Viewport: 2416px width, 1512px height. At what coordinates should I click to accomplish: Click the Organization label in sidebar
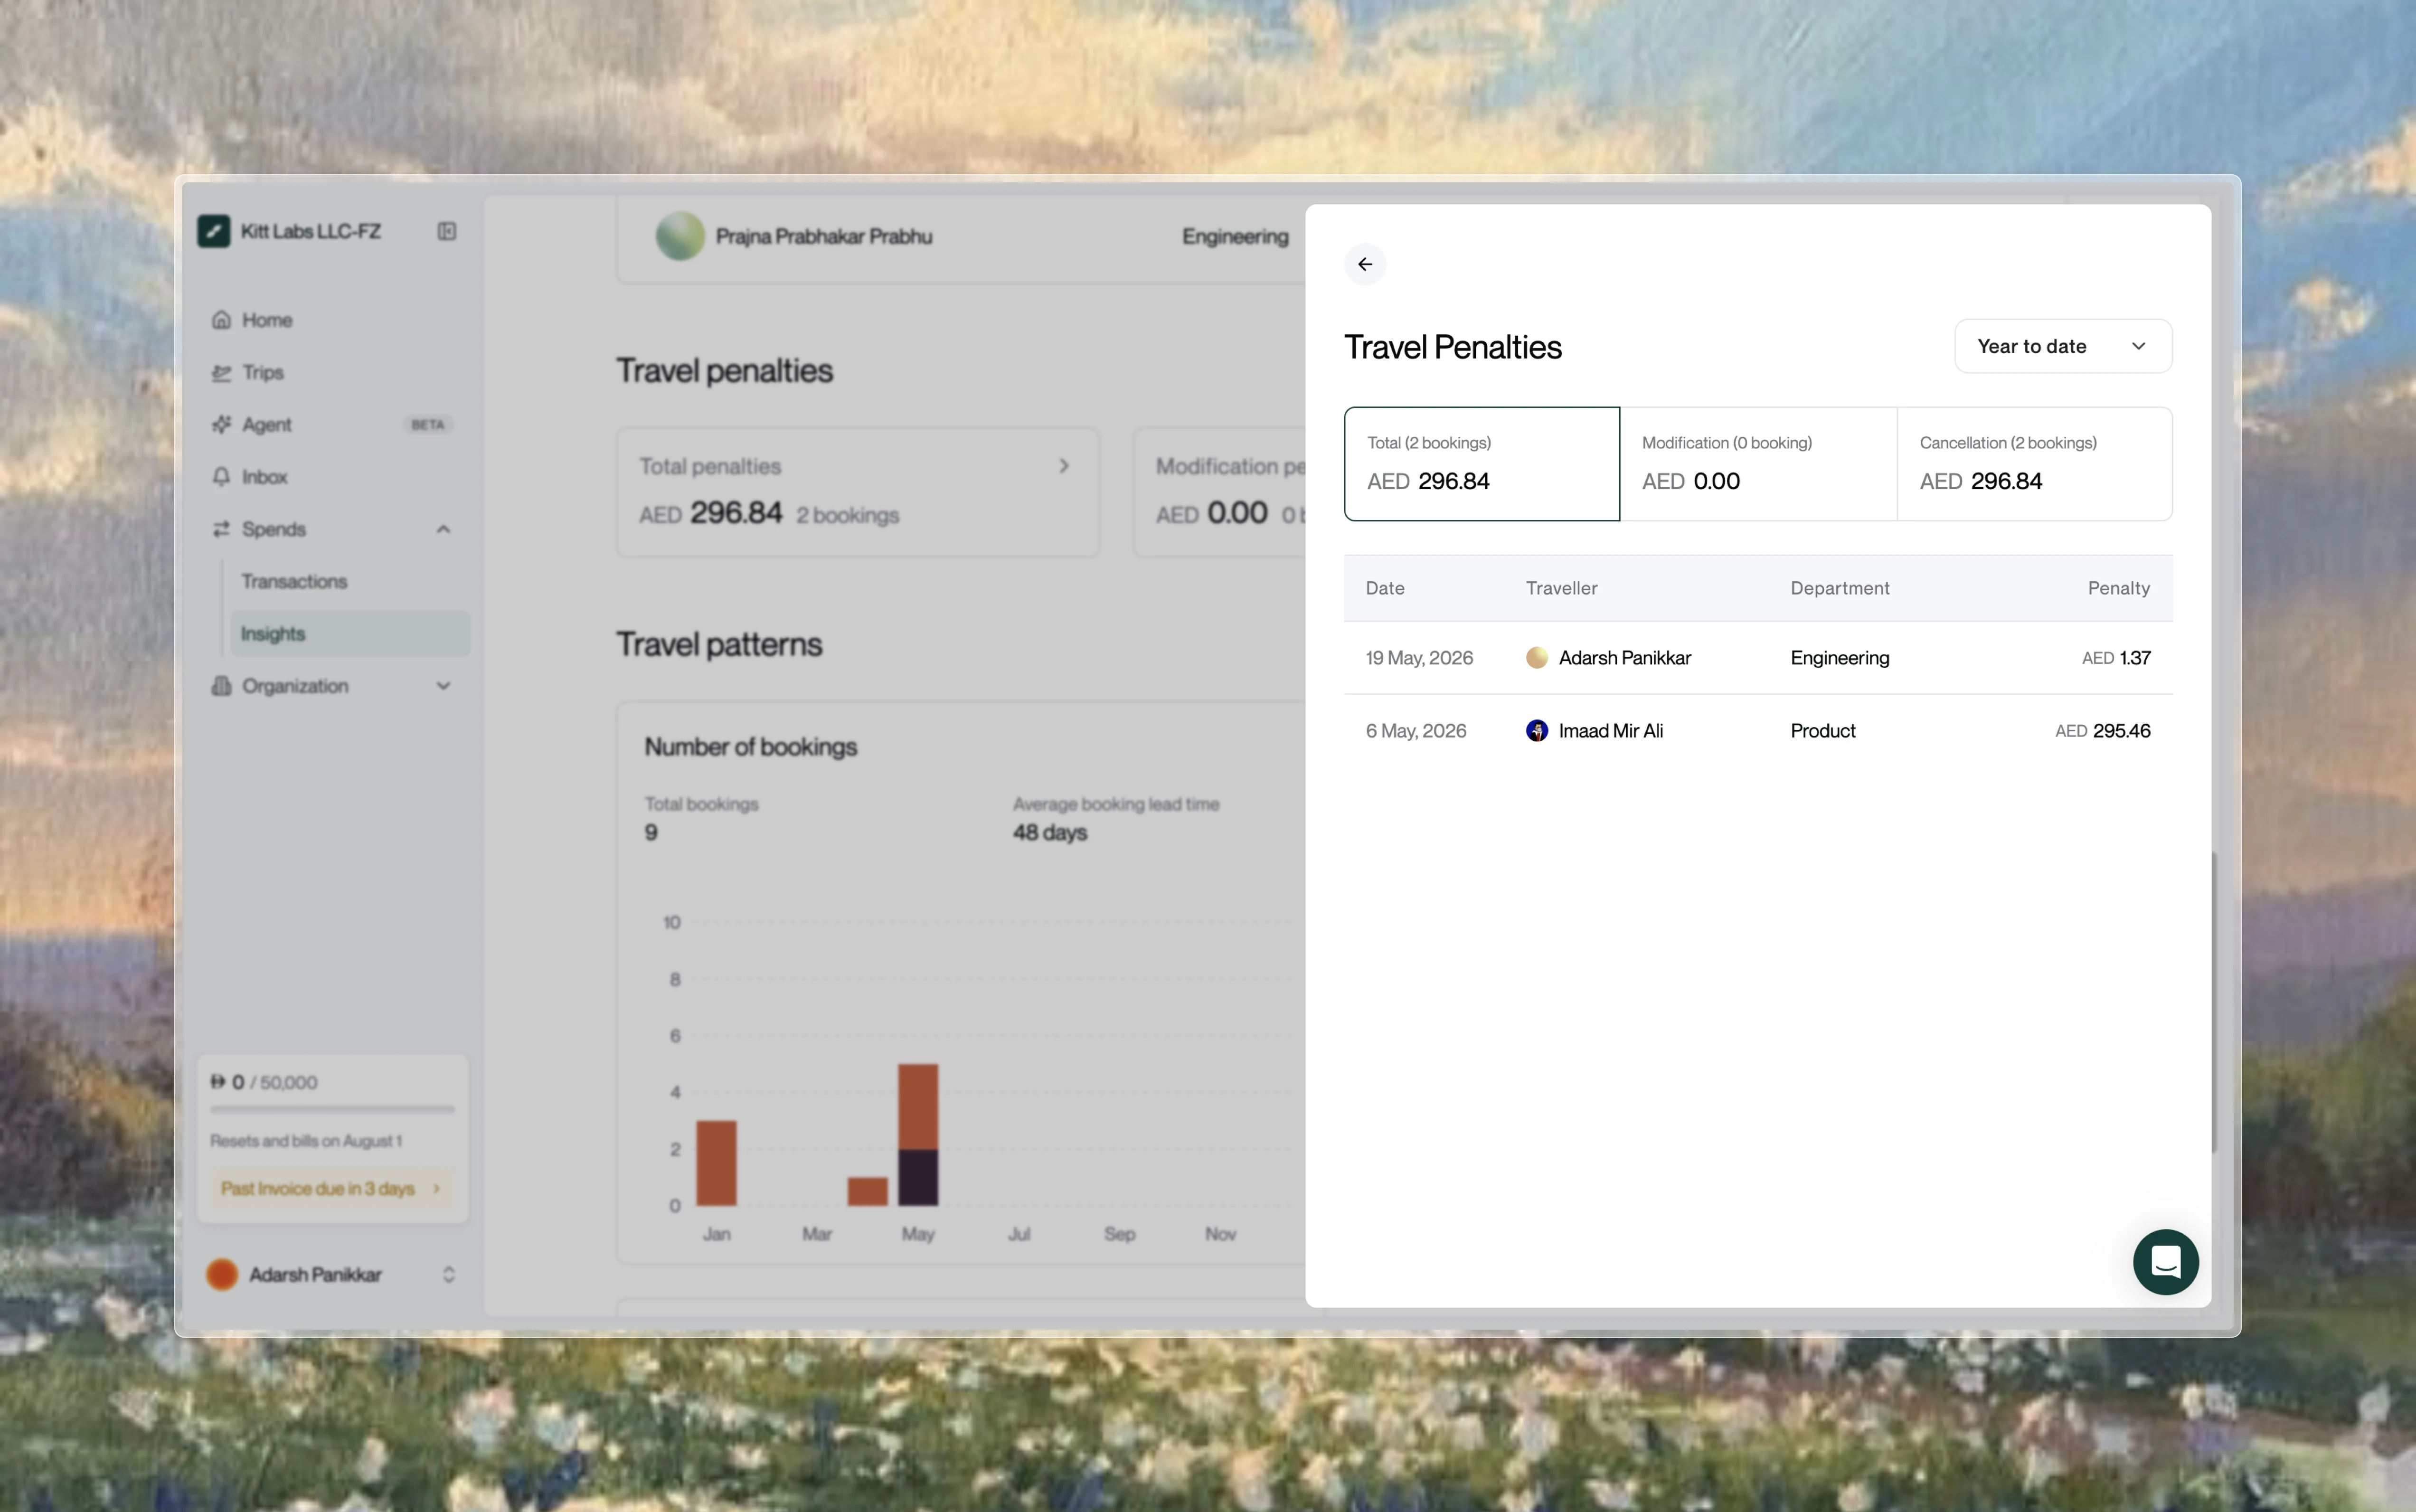pyautogui.click(x=295, y=686)
